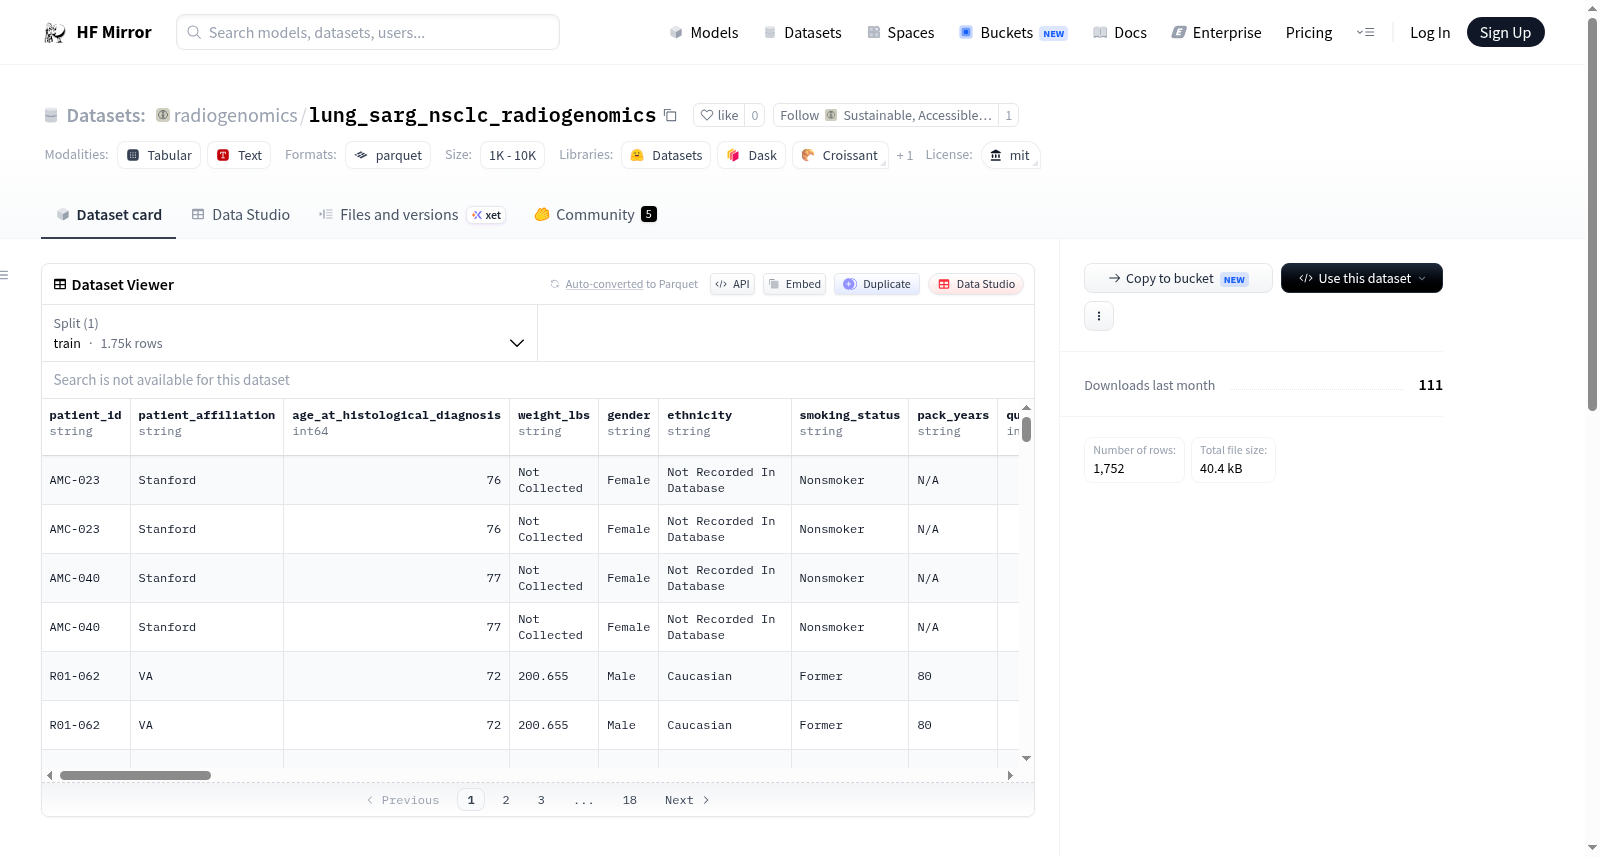The height and width of the screenshot is (857, 1600).
Task: Go to page 2 of table
Action: pyautogui.click(x=506, y=800)
